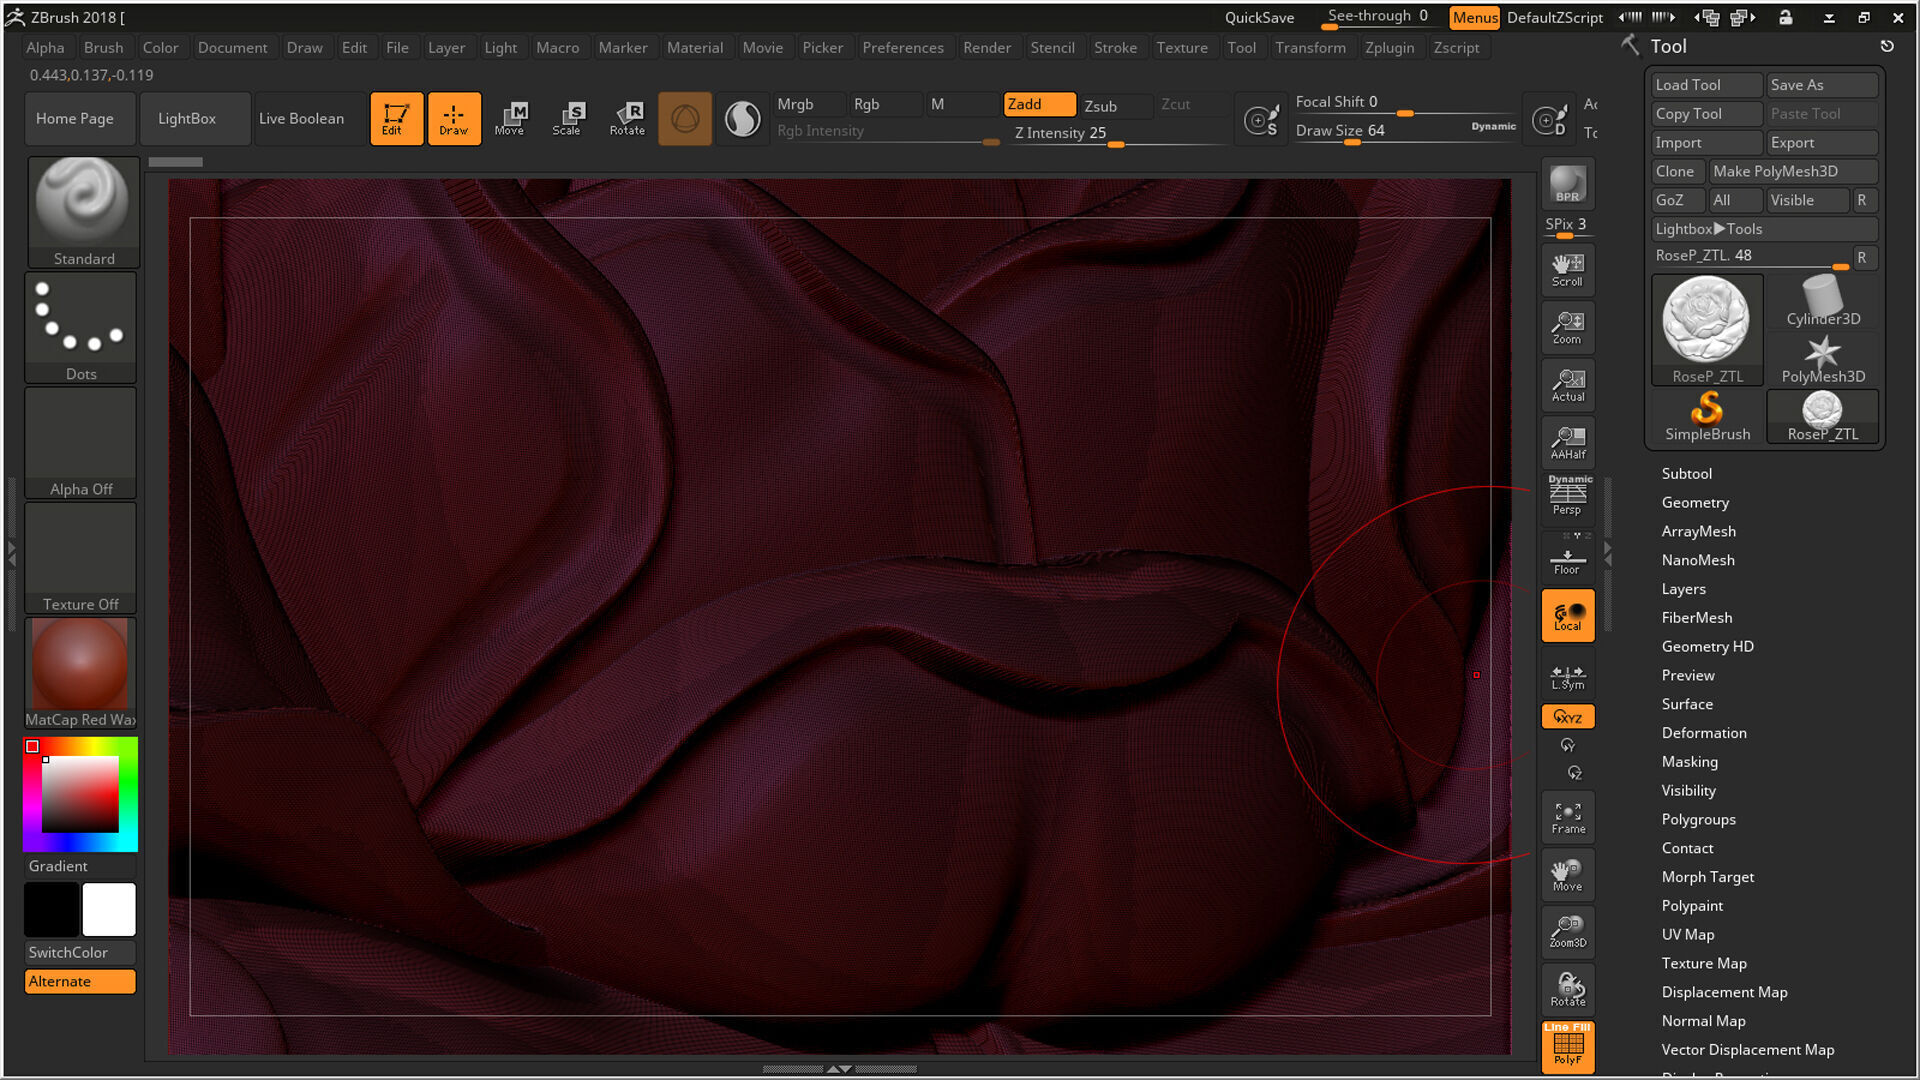This screenshot has width=1920, height=1080.
Task: Select the Rotate transform tool
Action: [x=627, y=118]
